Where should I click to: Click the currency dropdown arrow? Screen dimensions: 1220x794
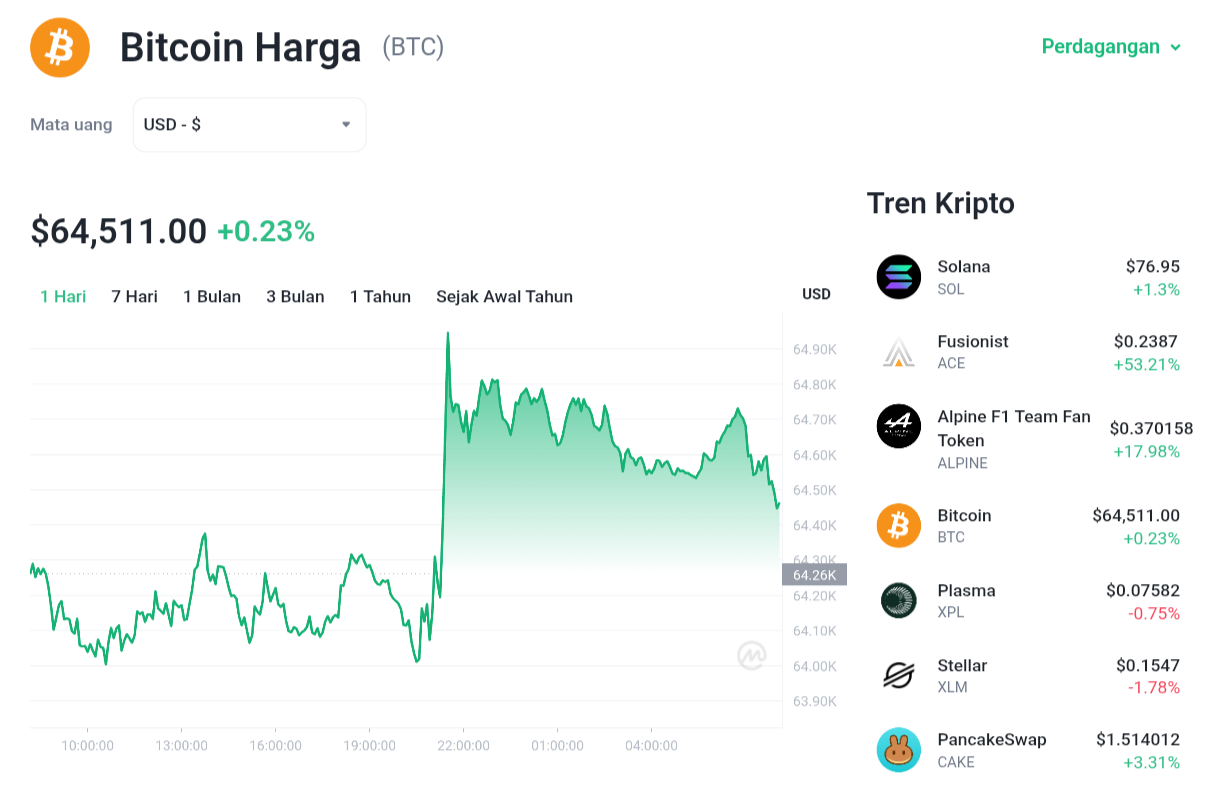pyautogui.click(x=346, y=125)
